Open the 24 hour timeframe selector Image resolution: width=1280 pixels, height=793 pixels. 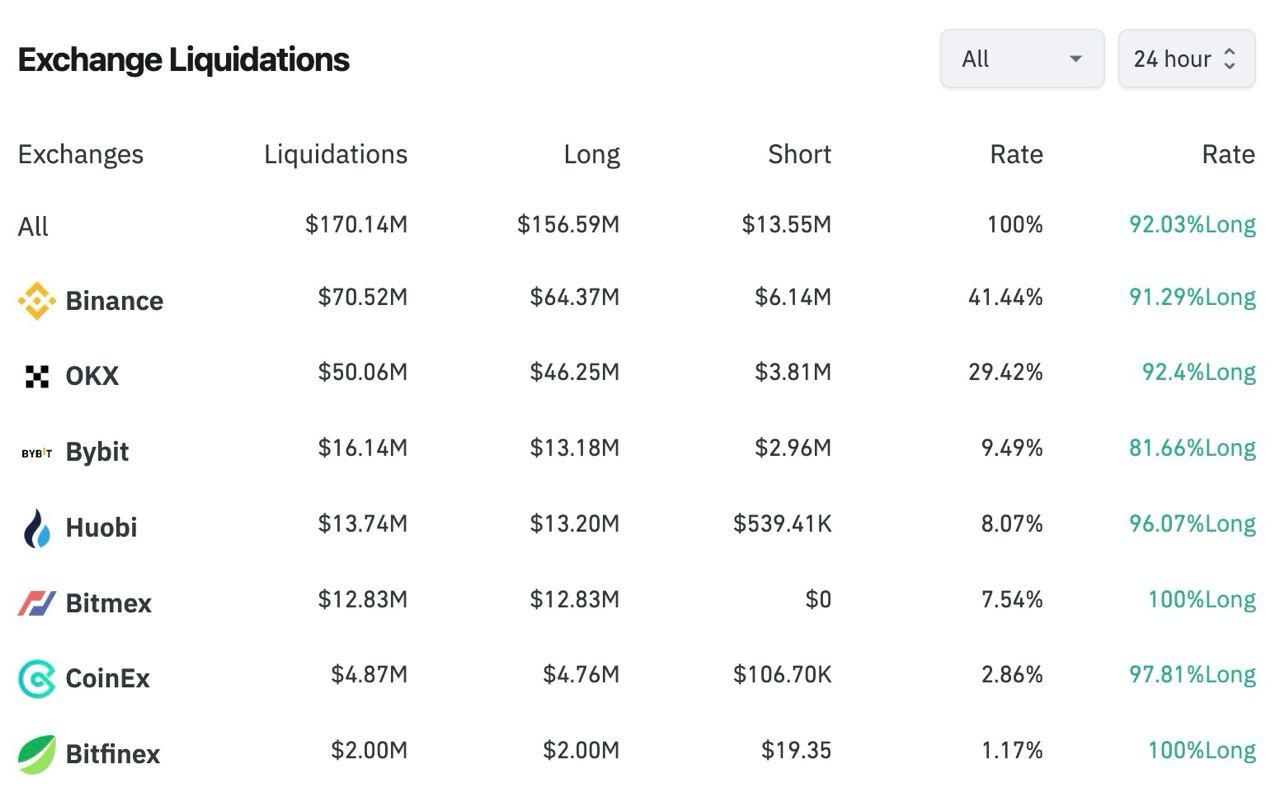tap(1172, 59)
